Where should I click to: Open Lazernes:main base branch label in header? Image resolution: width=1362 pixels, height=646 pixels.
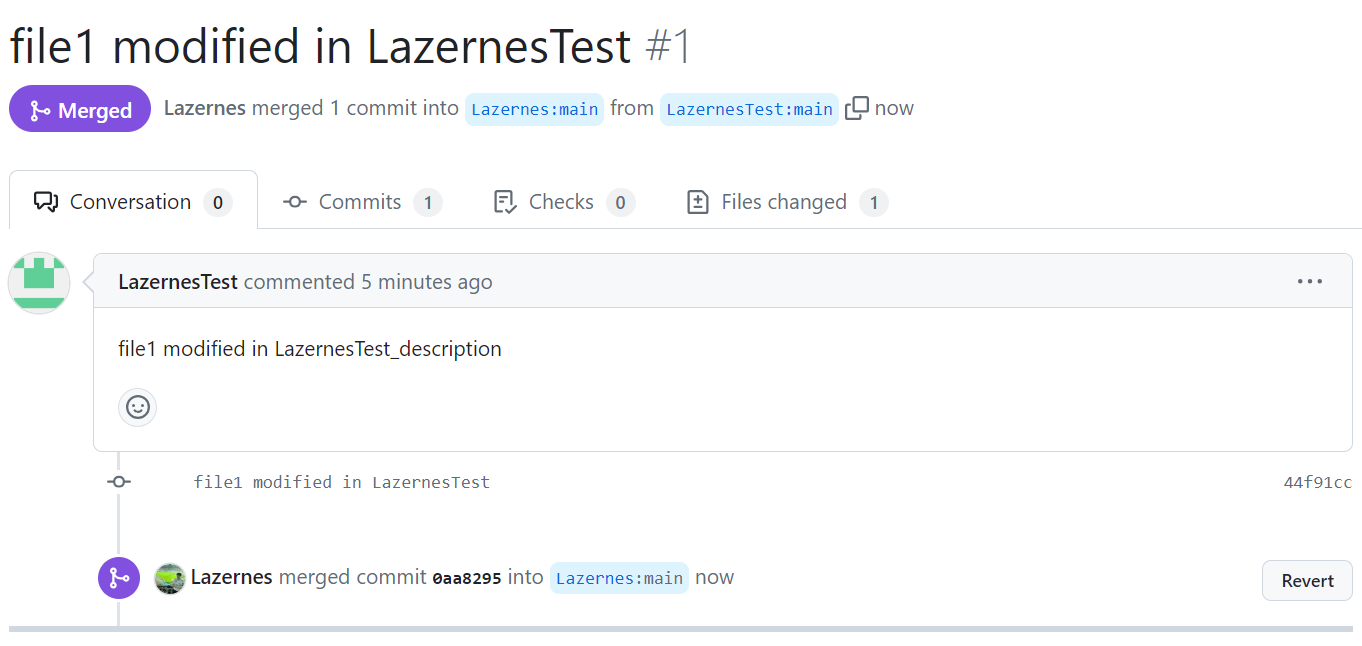point(535,109)
